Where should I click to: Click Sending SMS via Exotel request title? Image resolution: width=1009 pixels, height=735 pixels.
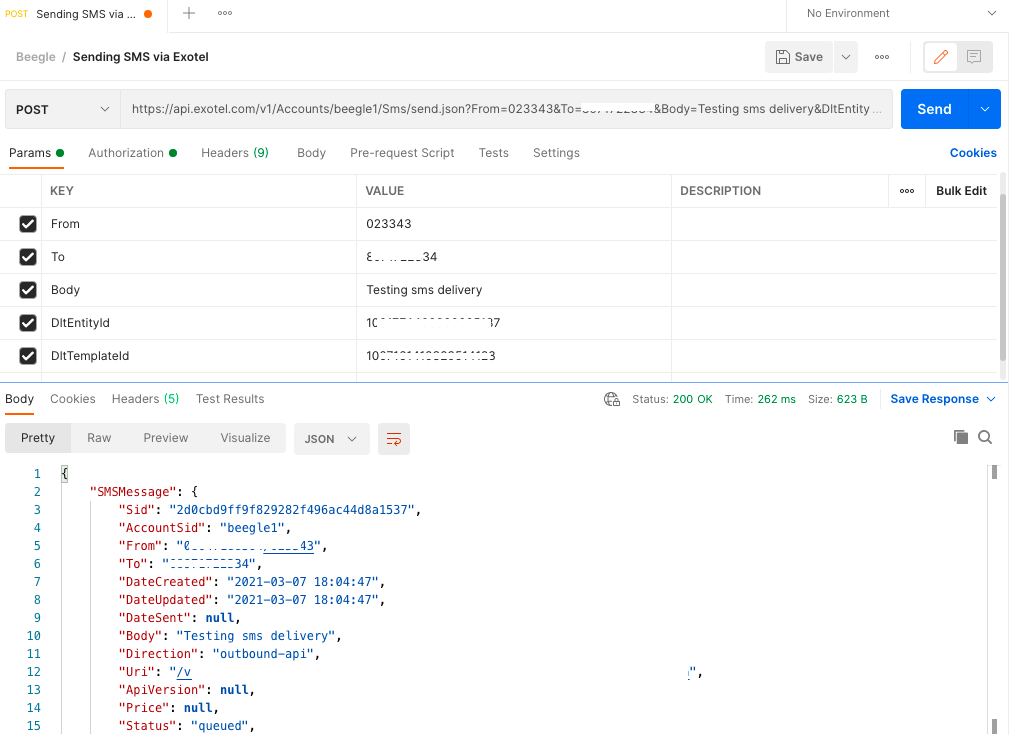140,57
